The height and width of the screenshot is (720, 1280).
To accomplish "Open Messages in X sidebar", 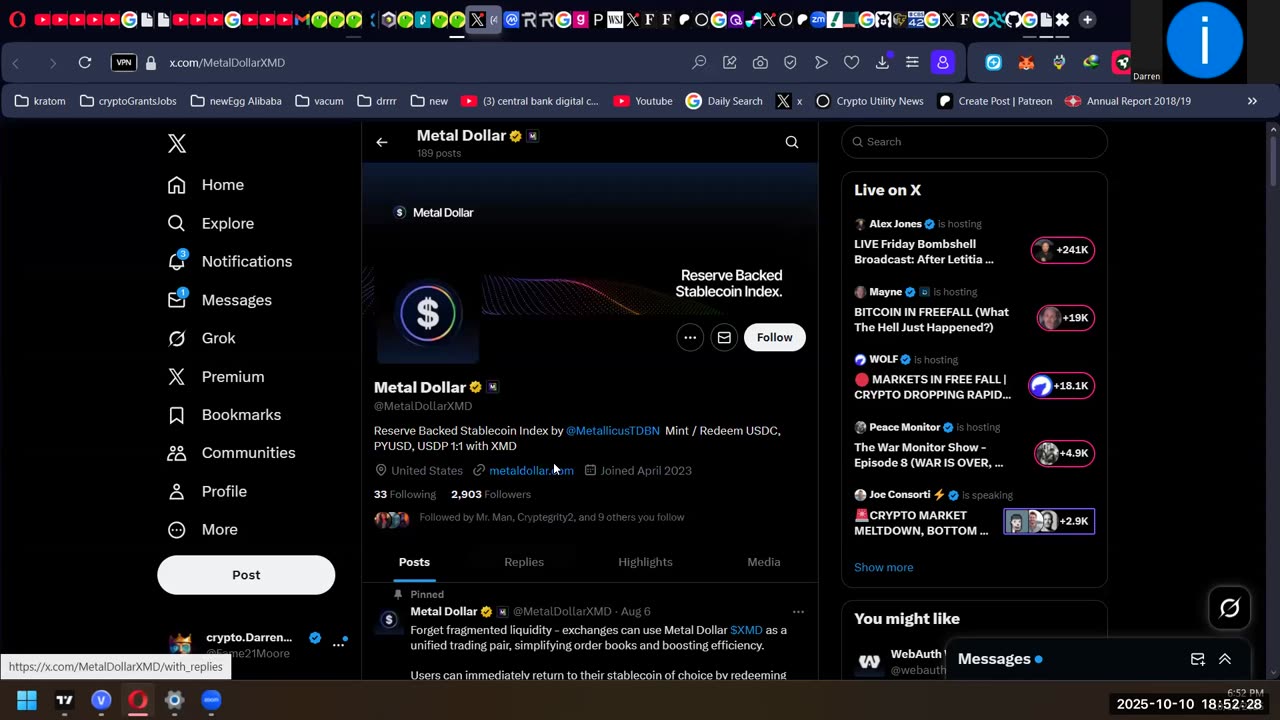I will (219, 300).
